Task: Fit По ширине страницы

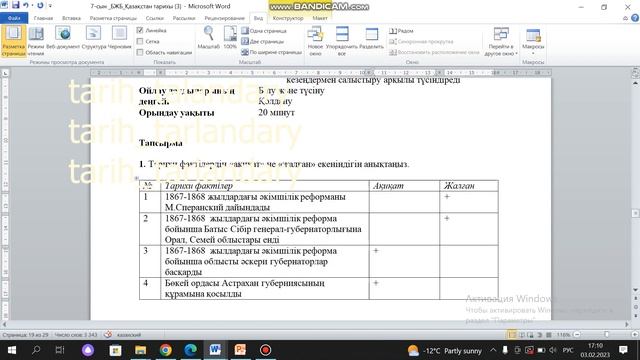Action: click(x=271, y=52)
